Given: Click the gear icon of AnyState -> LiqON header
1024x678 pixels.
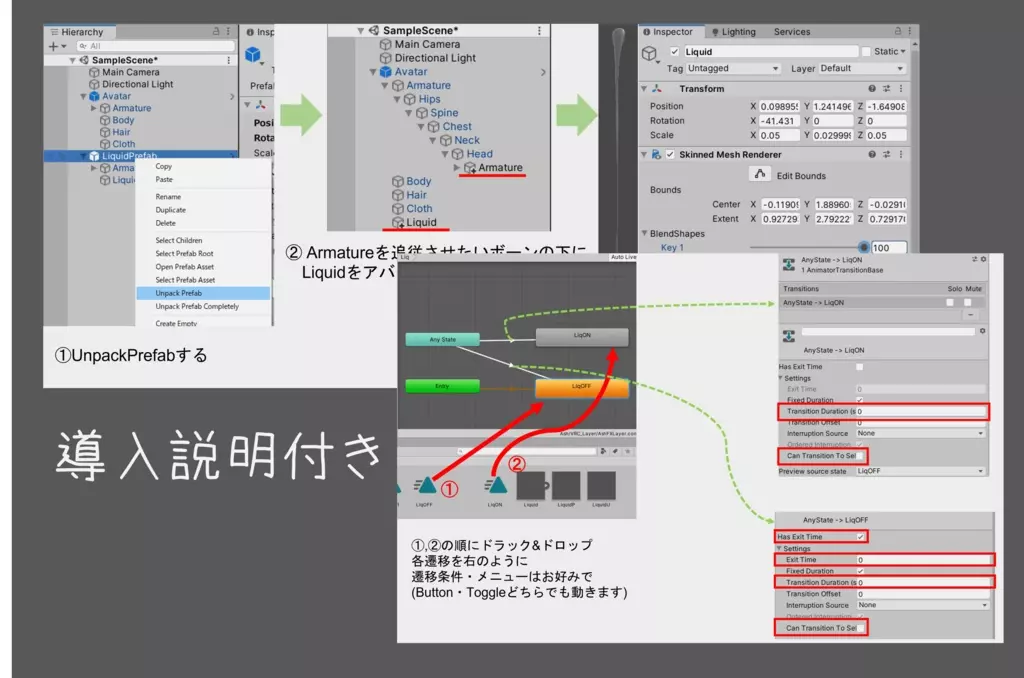Looking at the screenshot, I should point(983,259).
